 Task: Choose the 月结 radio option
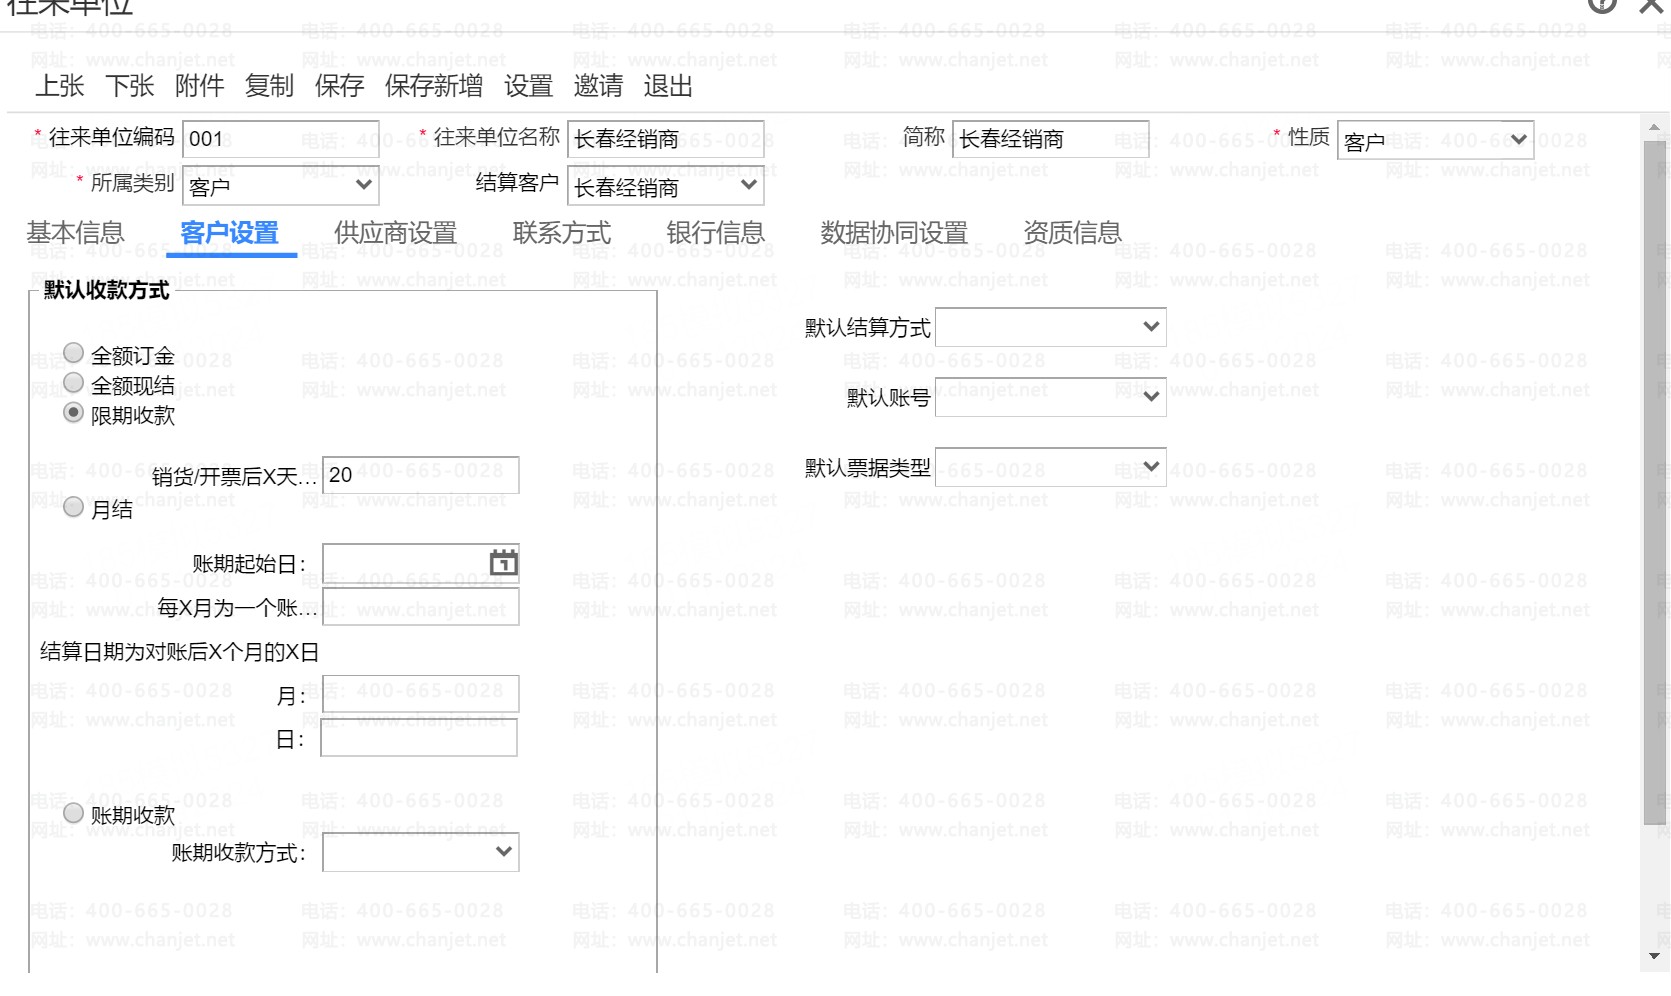(73, 507)
